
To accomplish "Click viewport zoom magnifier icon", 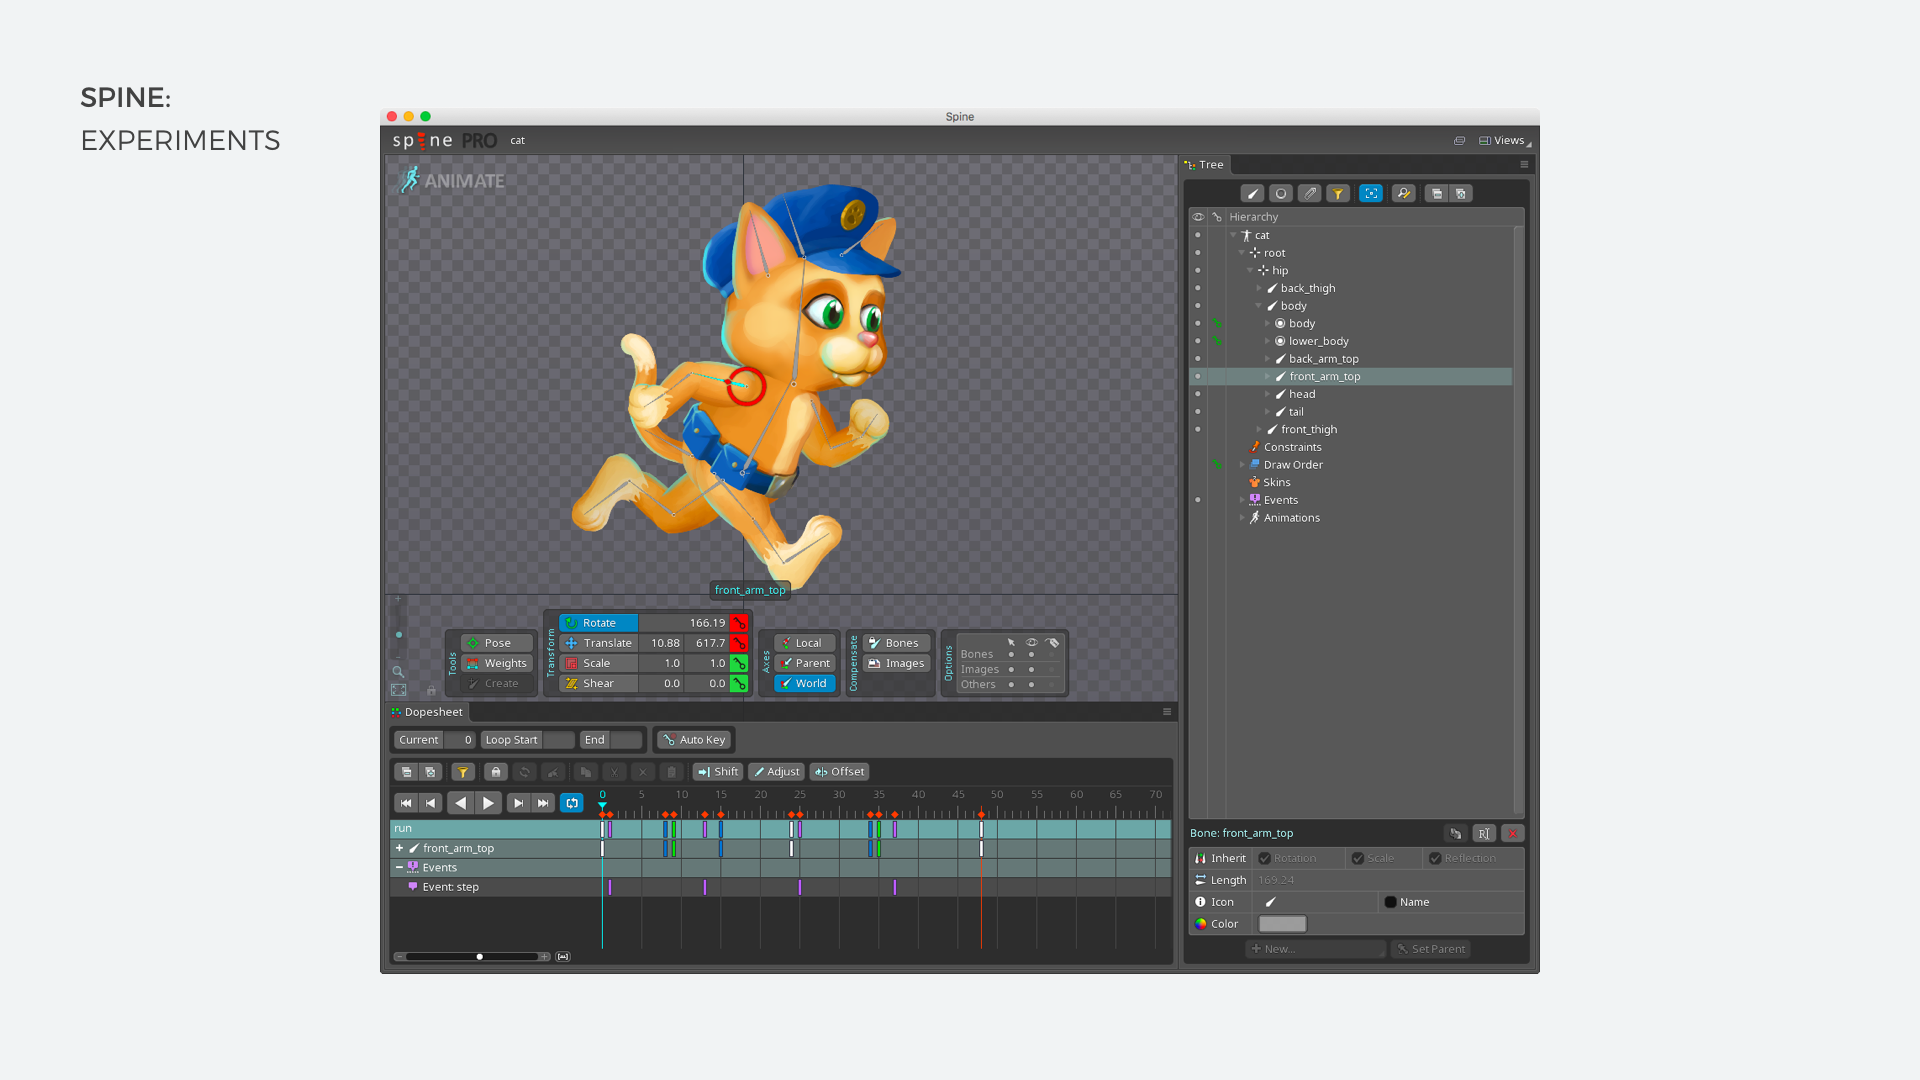I will coord(398,672).
